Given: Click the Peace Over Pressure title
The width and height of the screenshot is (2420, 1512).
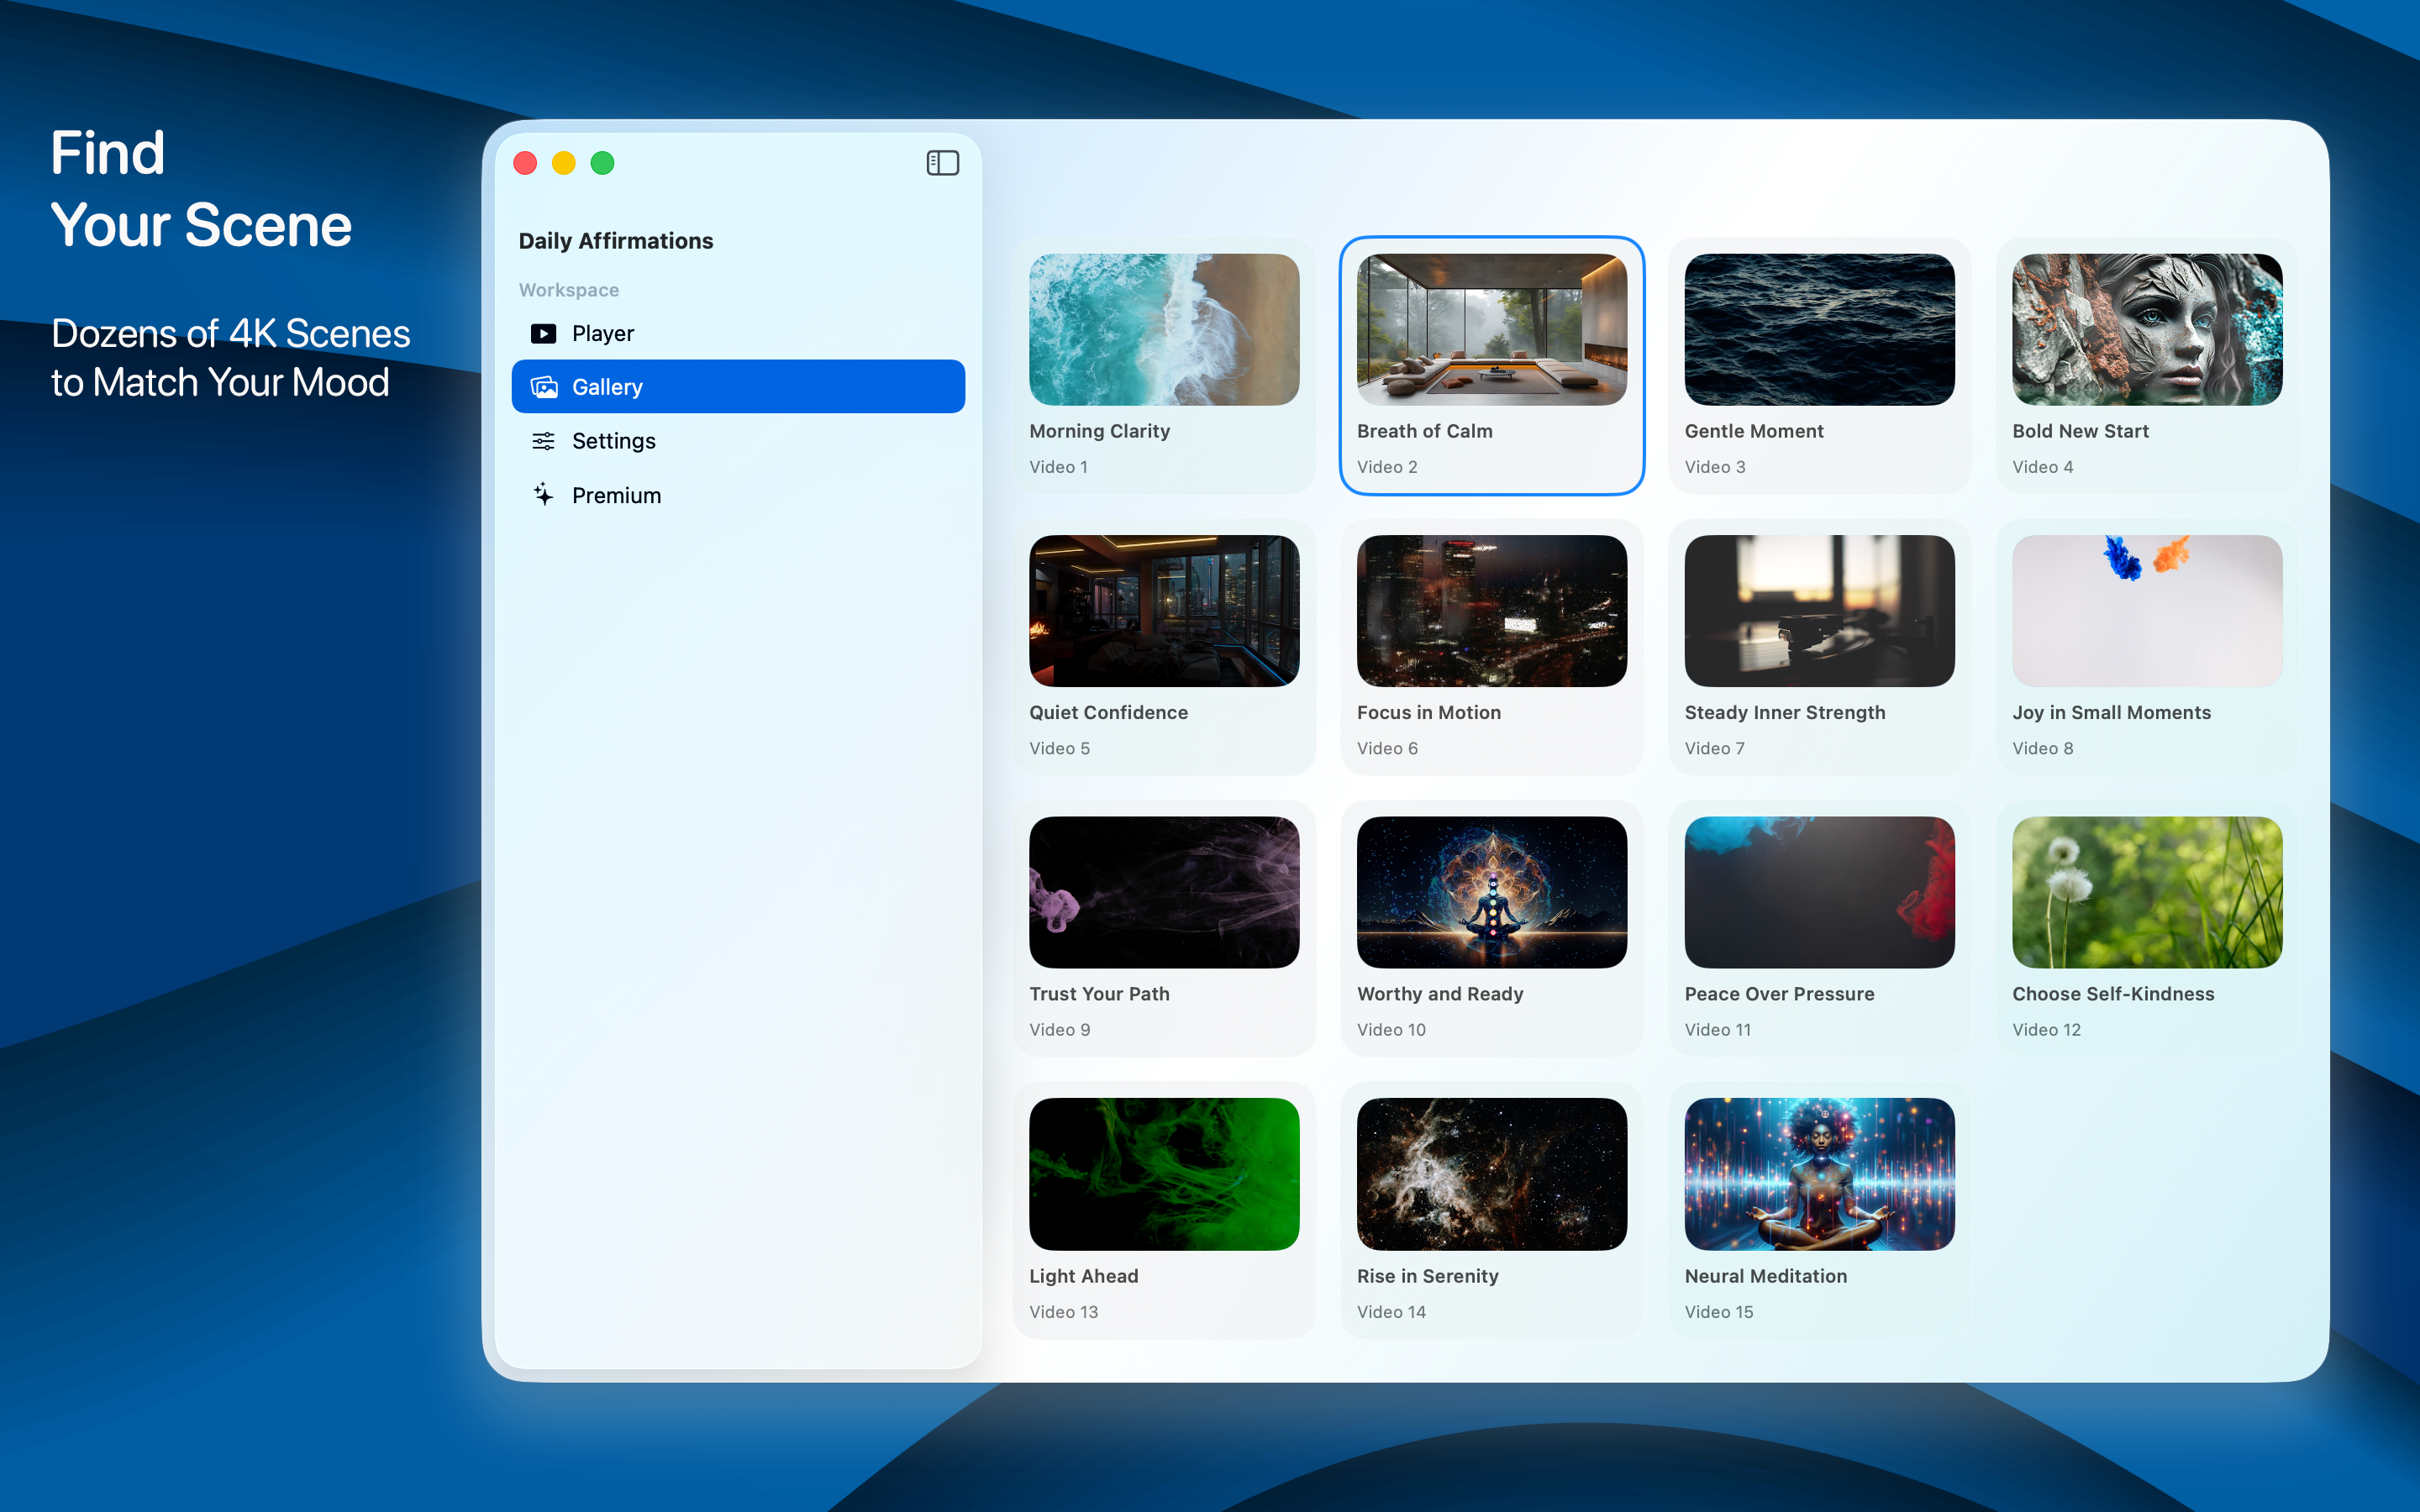Looking at the screenshot, I should (x=1779, y=994).
